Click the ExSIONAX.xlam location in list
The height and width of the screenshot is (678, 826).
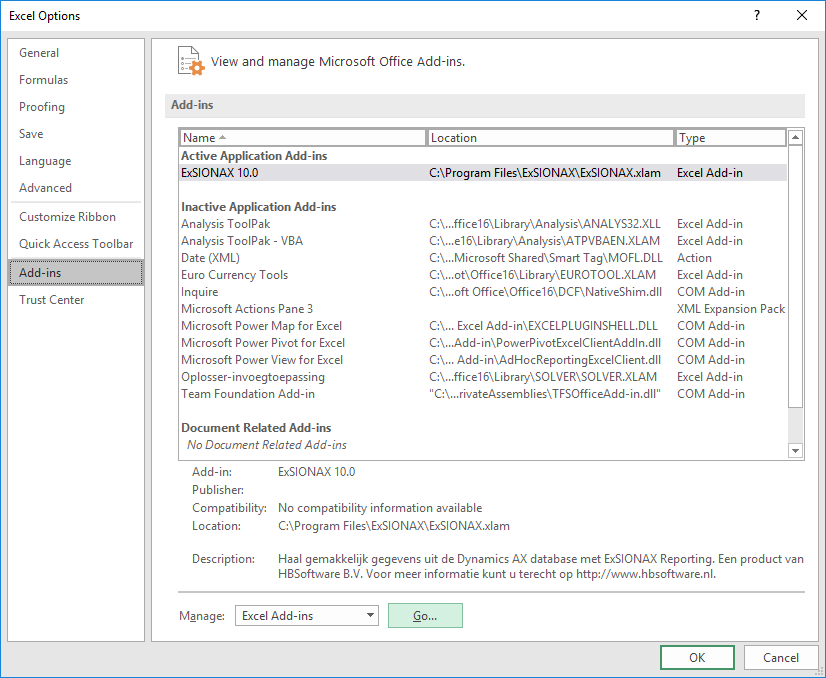545,173
